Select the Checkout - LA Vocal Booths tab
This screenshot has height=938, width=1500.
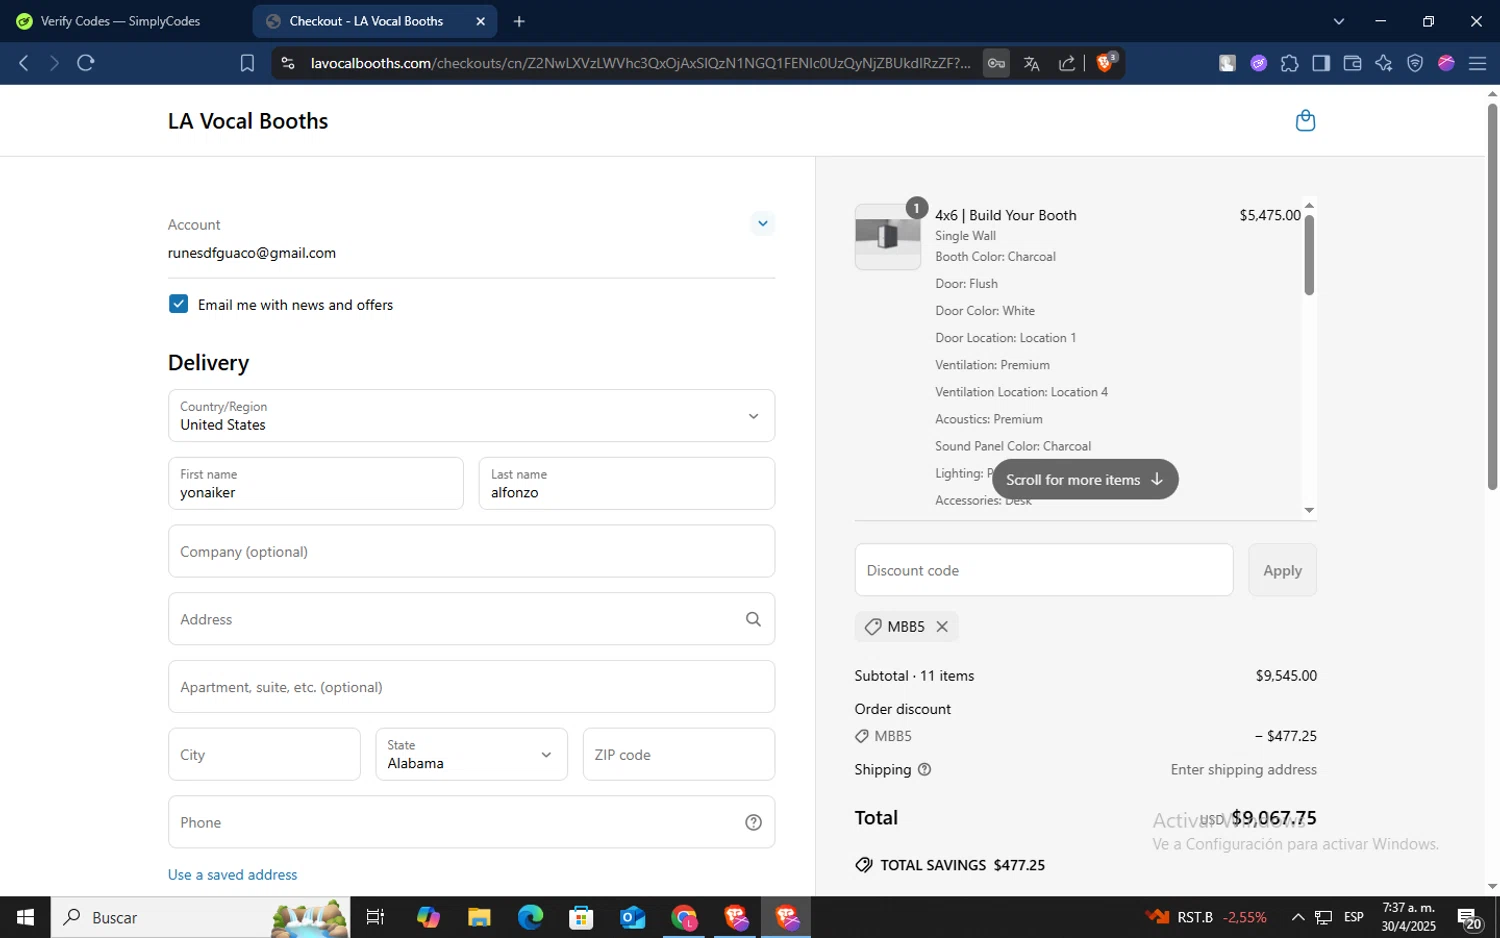366,21
